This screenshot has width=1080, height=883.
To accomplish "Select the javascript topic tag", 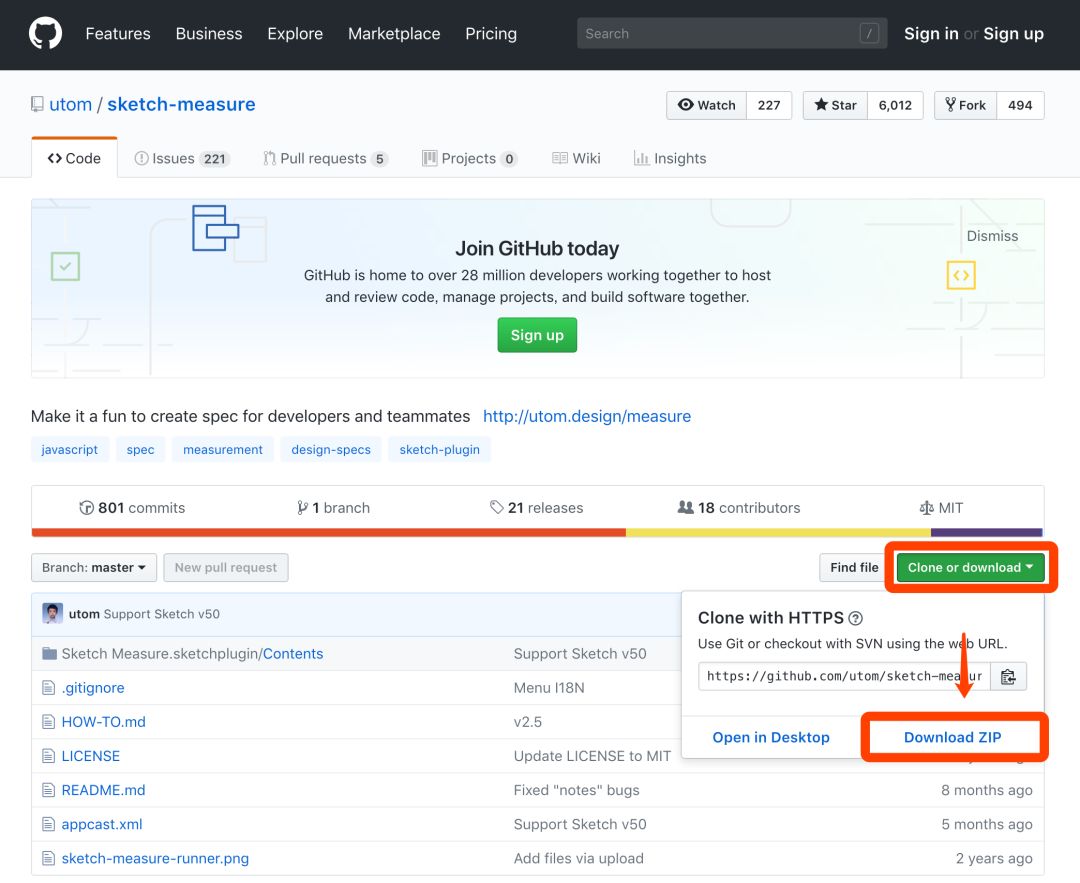I will coord(70,449).
